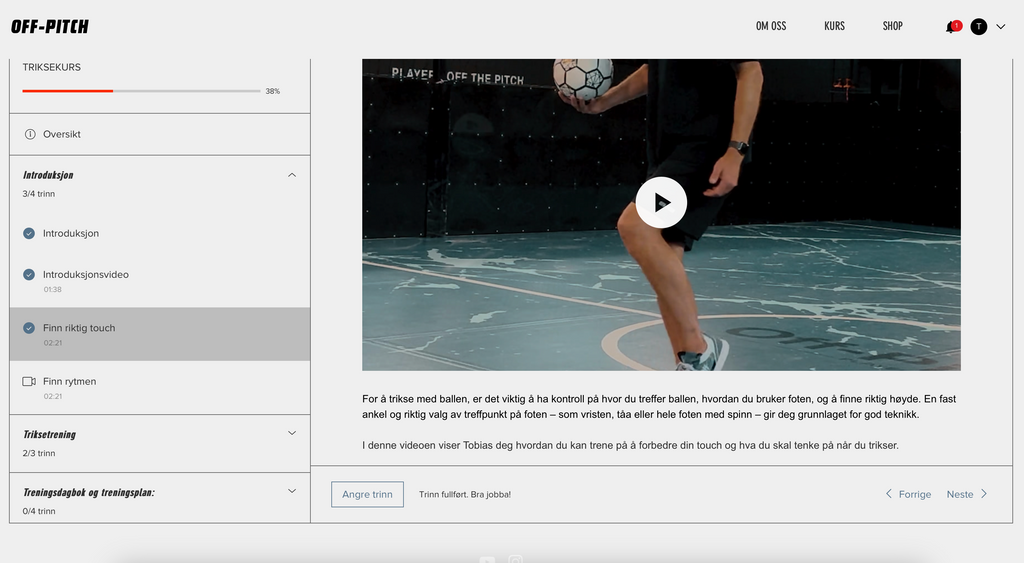The image size is (1024, 563).
Task: Open the Introduksjonsvideo step
Action: (159, 281)
